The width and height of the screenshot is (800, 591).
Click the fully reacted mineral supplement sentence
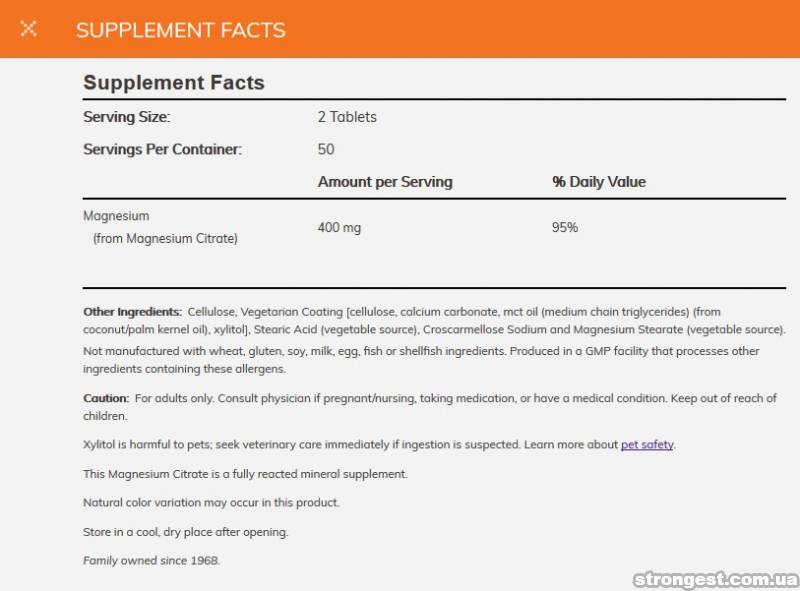(x=245, y=474)
